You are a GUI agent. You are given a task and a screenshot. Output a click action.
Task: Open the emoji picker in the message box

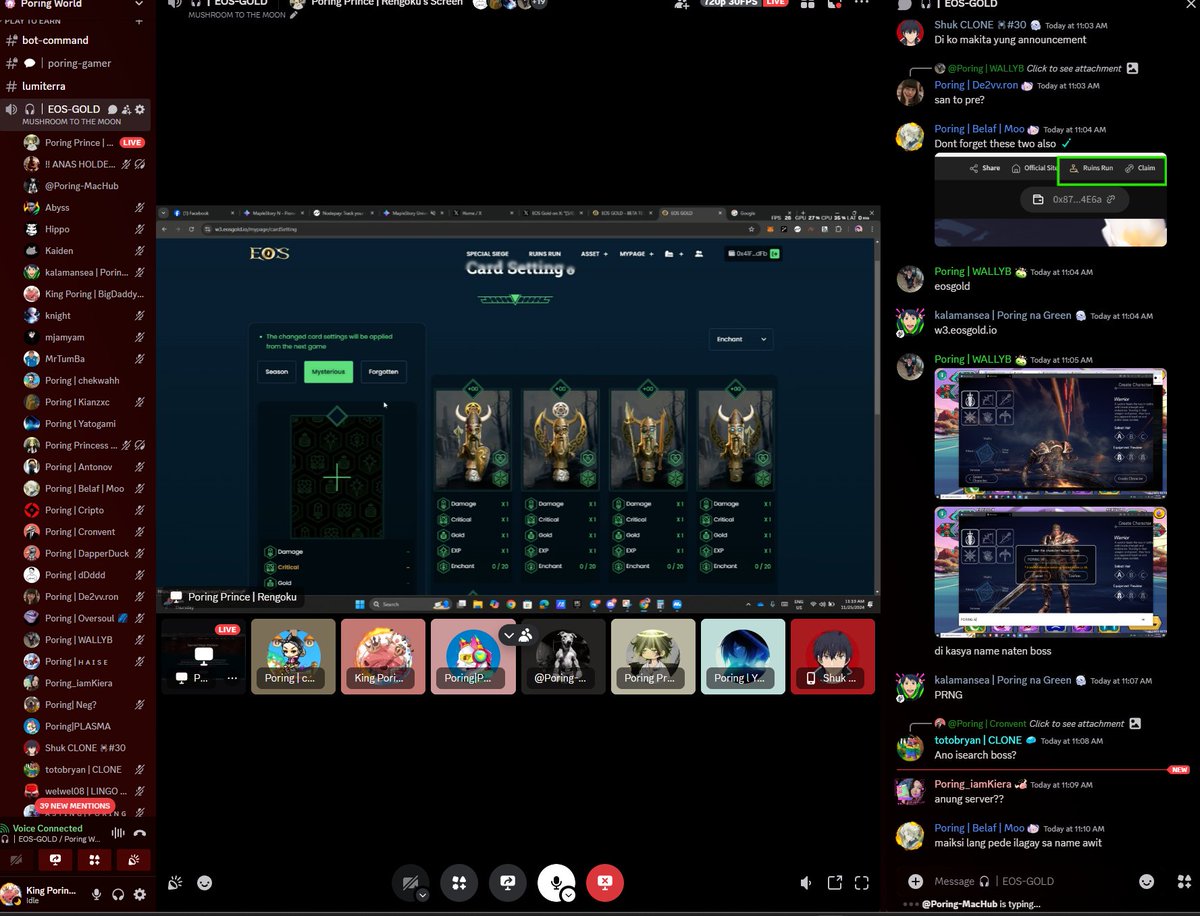[1146, 881]
